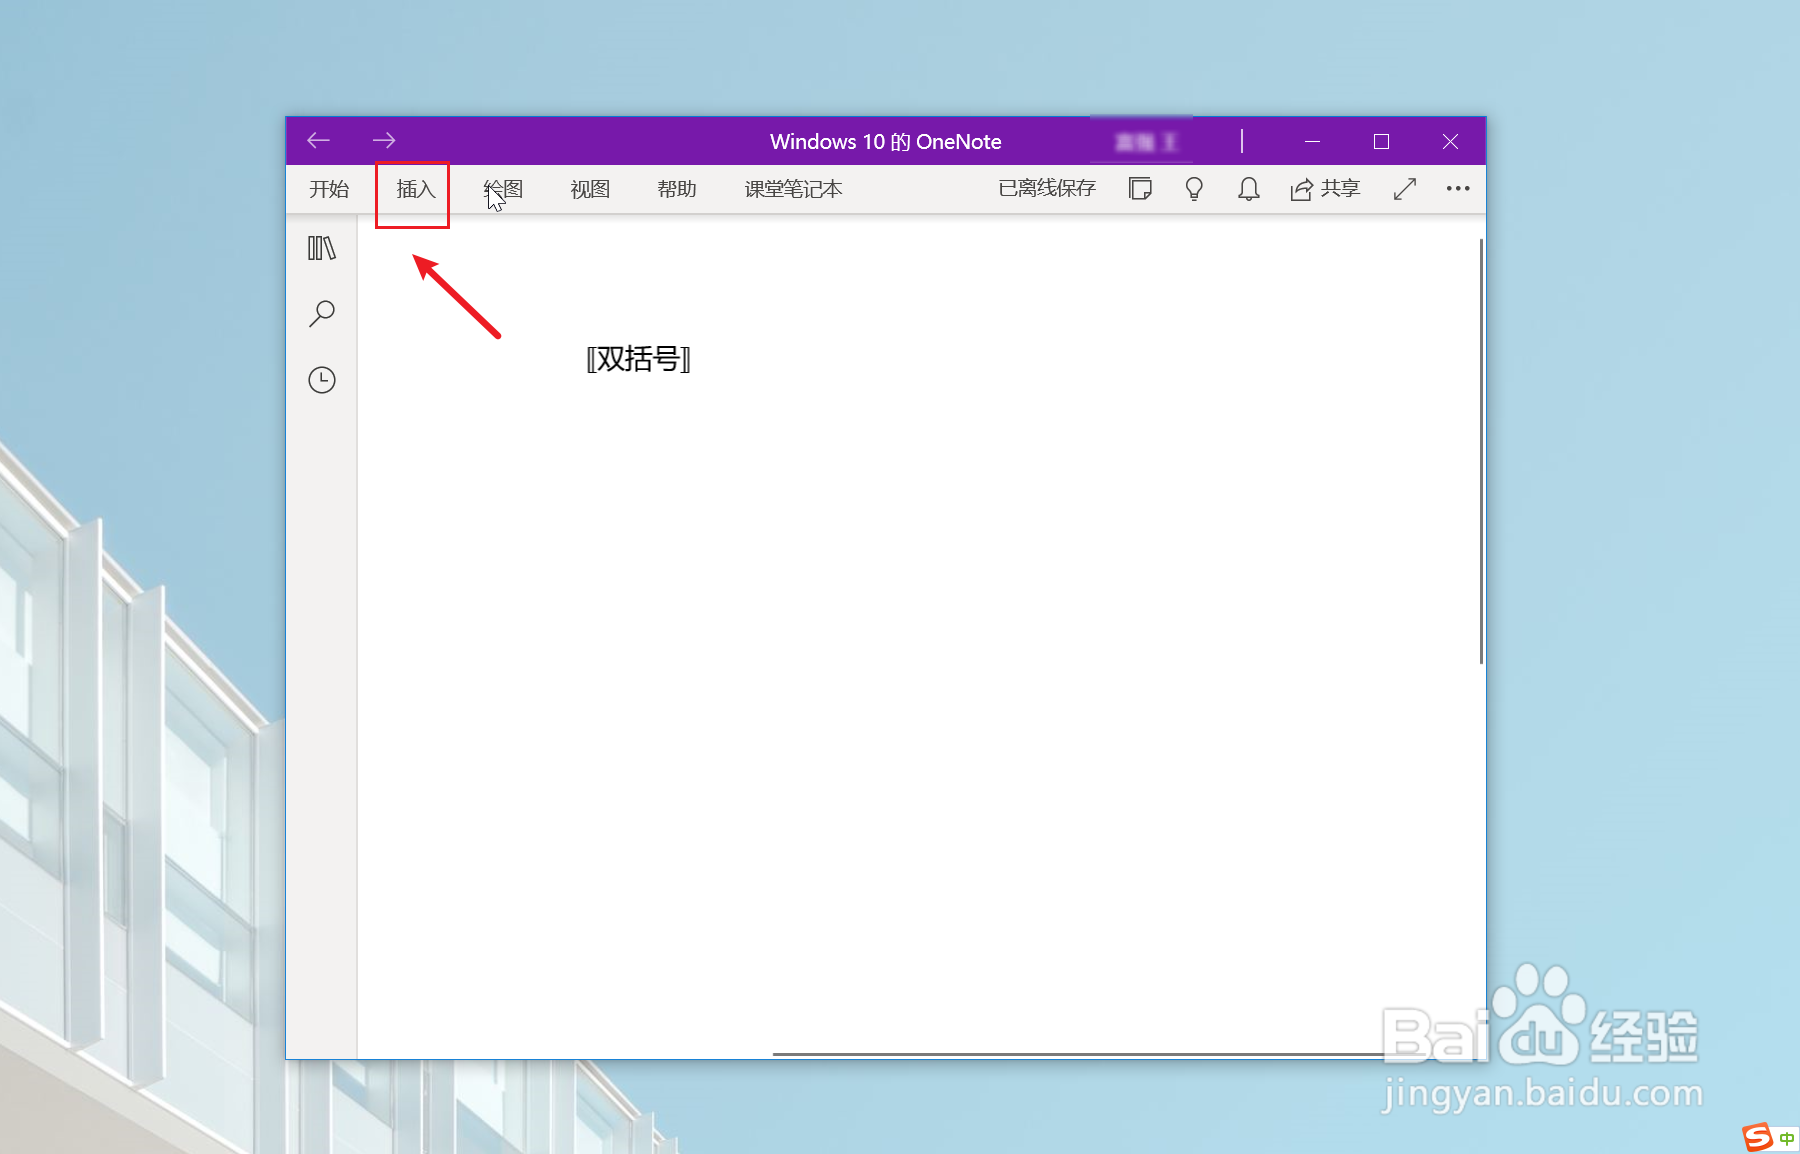Click the 〚双括号〛 note text

(x=638, y=358)
